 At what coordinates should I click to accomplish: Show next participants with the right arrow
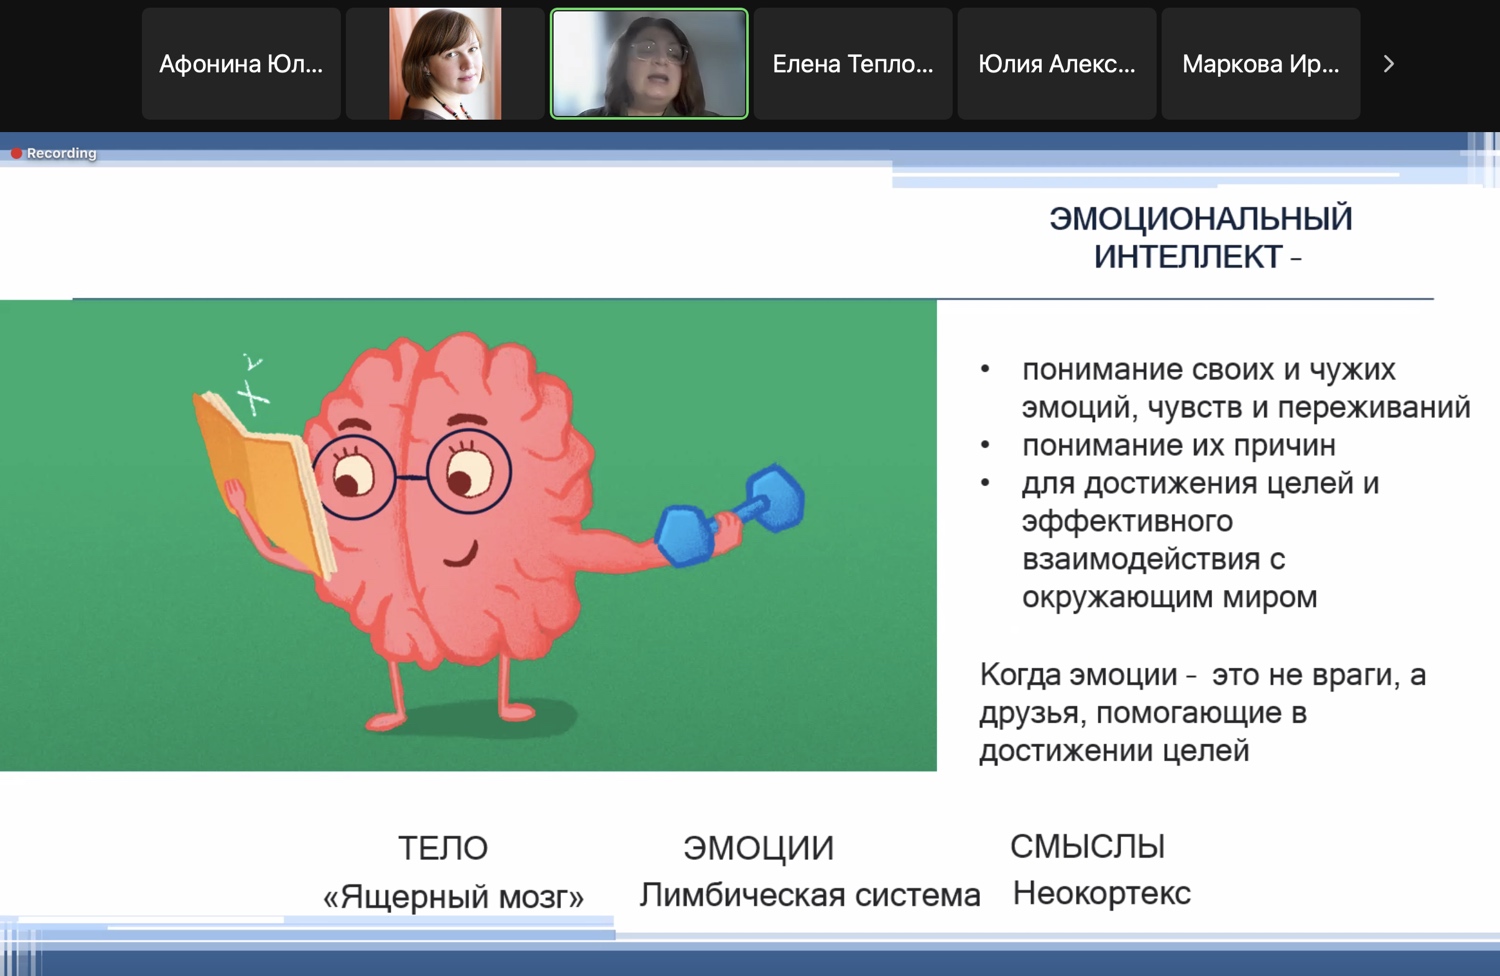tap(1388, 64)
